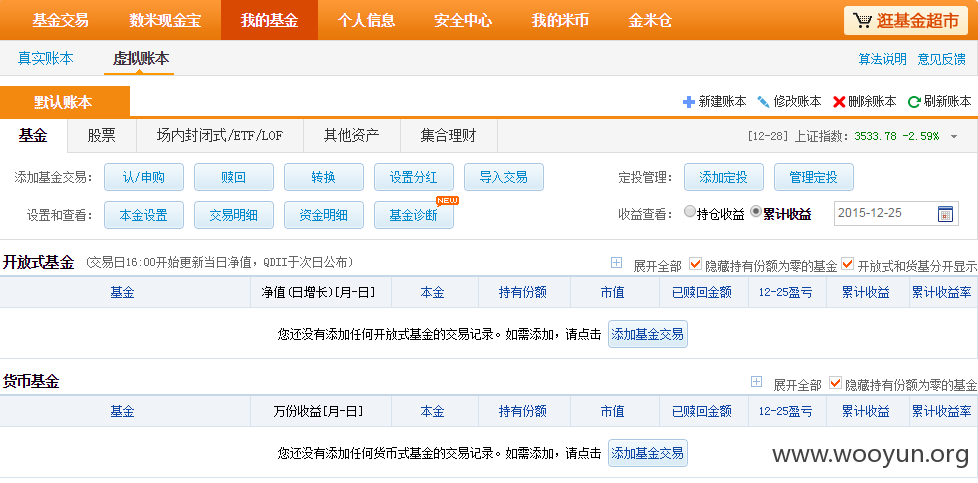
Task: Click 添加基金交易 in 货币基金 section
Action: (x=647, y=452)
